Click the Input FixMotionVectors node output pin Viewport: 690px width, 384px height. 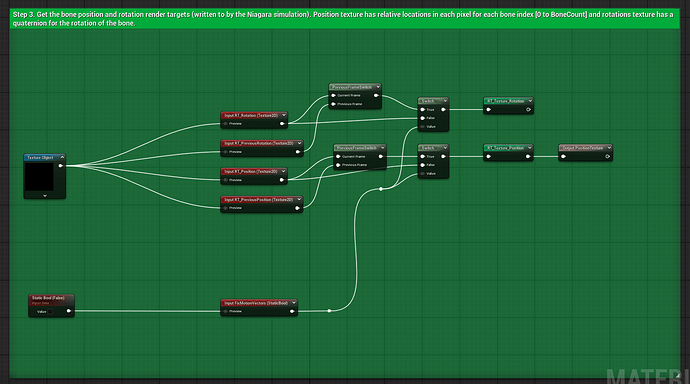tap(292, 311)
